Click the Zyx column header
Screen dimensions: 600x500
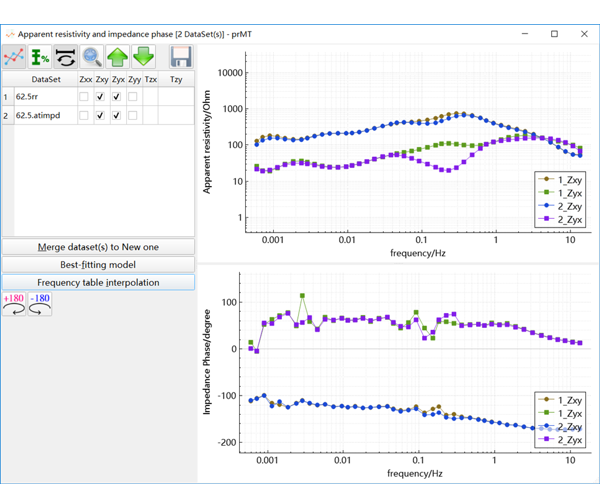click(x=119, y=80)
